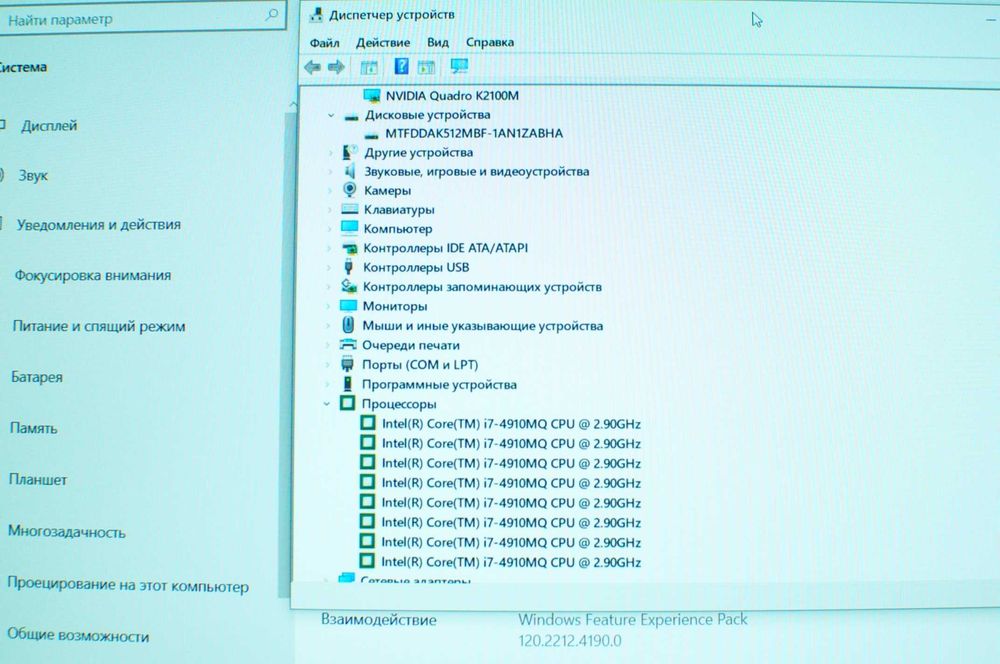Click the display icon next to Мониторы
Image resolution: width=1000 pixels, height=664 pixels.
click(348, 306)
